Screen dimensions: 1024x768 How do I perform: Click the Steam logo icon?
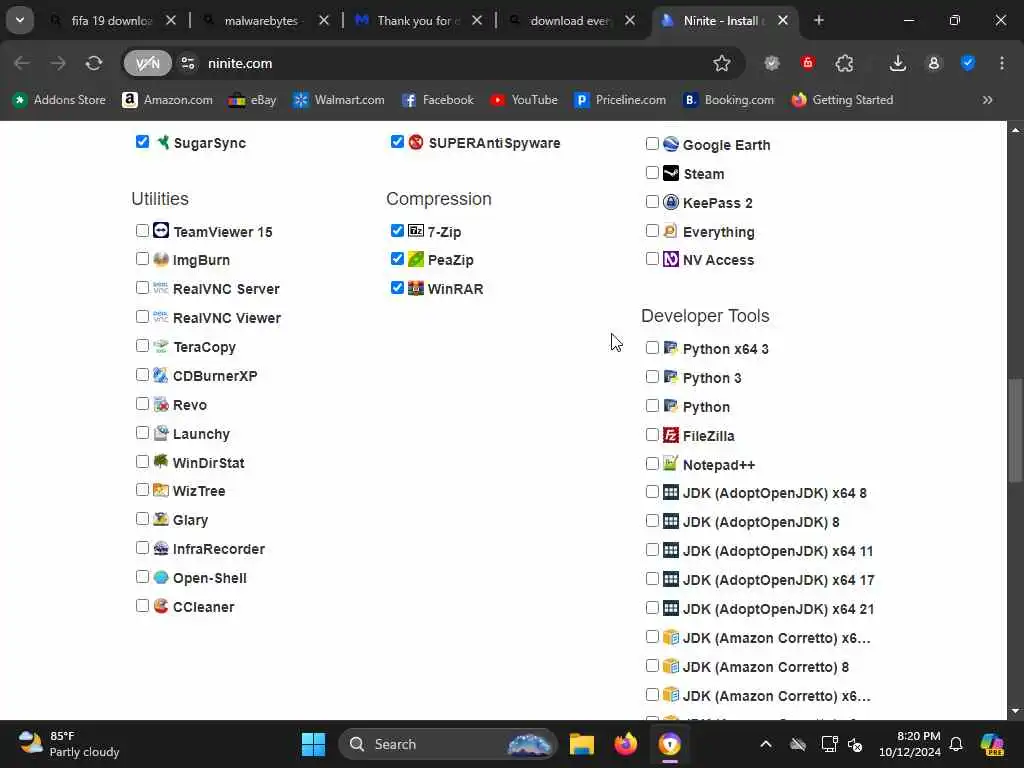(671, 173)
